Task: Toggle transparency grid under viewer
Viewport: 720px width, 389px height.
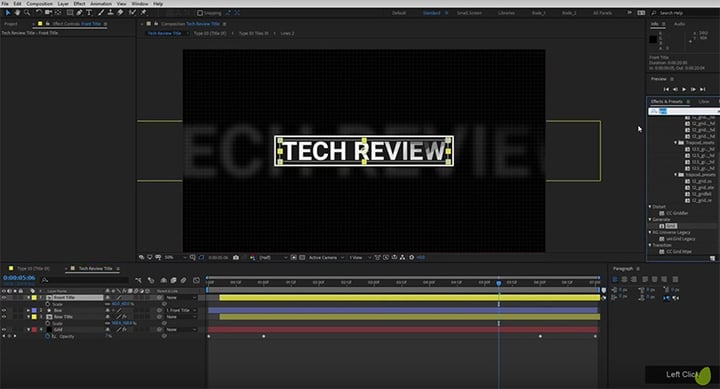Action: click(x=302, y=258)
